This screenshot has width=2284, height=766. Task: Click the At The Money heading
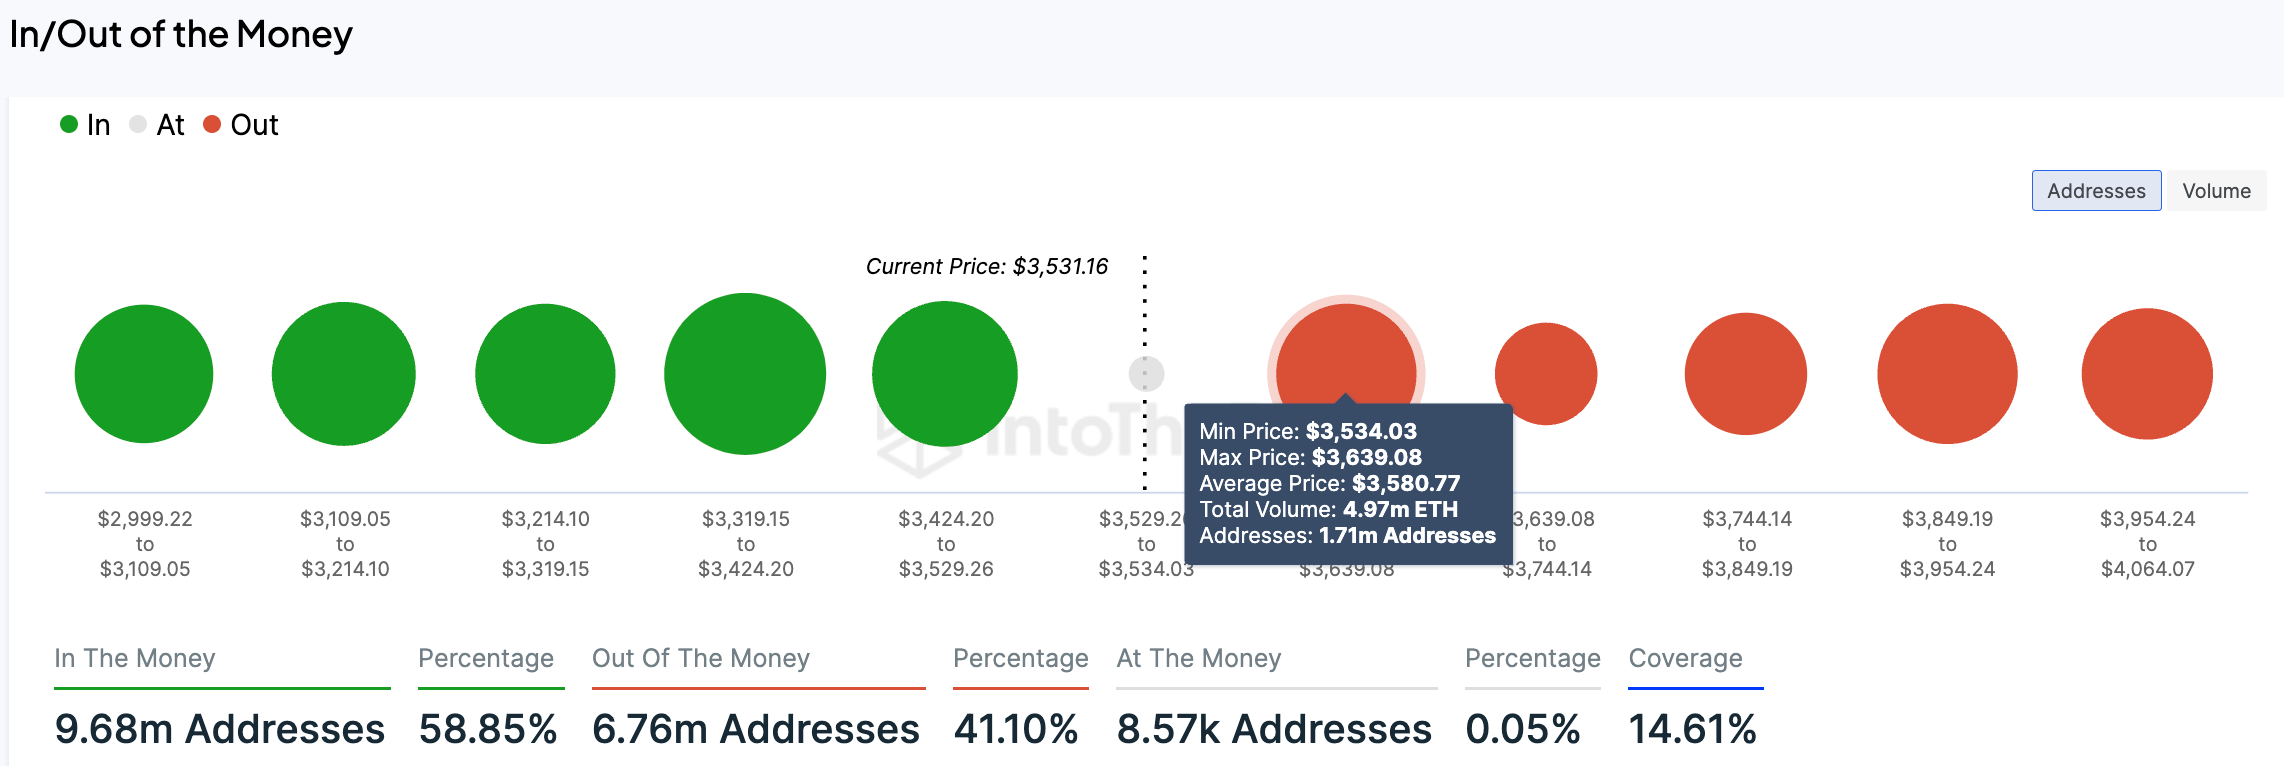[x=1198, y=658]
